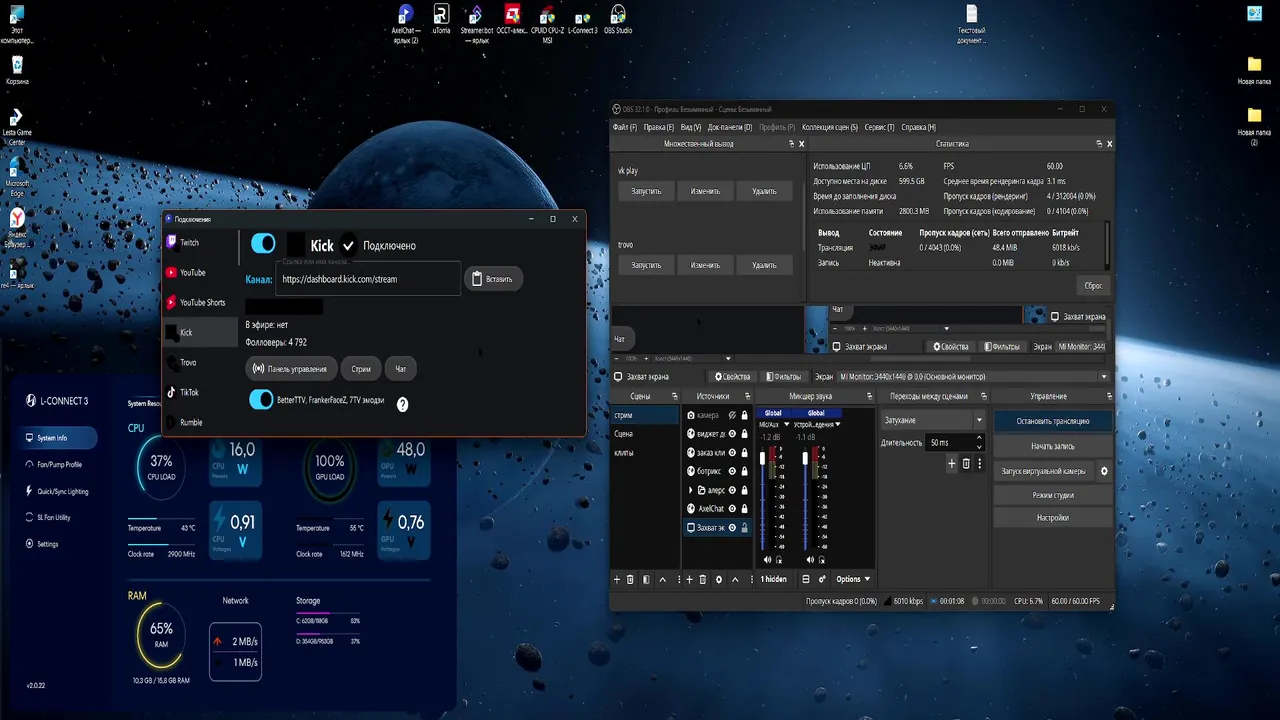The width and height of the screenshot is (1280, 720).
Task: Increase transition duration stepper up
Action: point(979,438)
